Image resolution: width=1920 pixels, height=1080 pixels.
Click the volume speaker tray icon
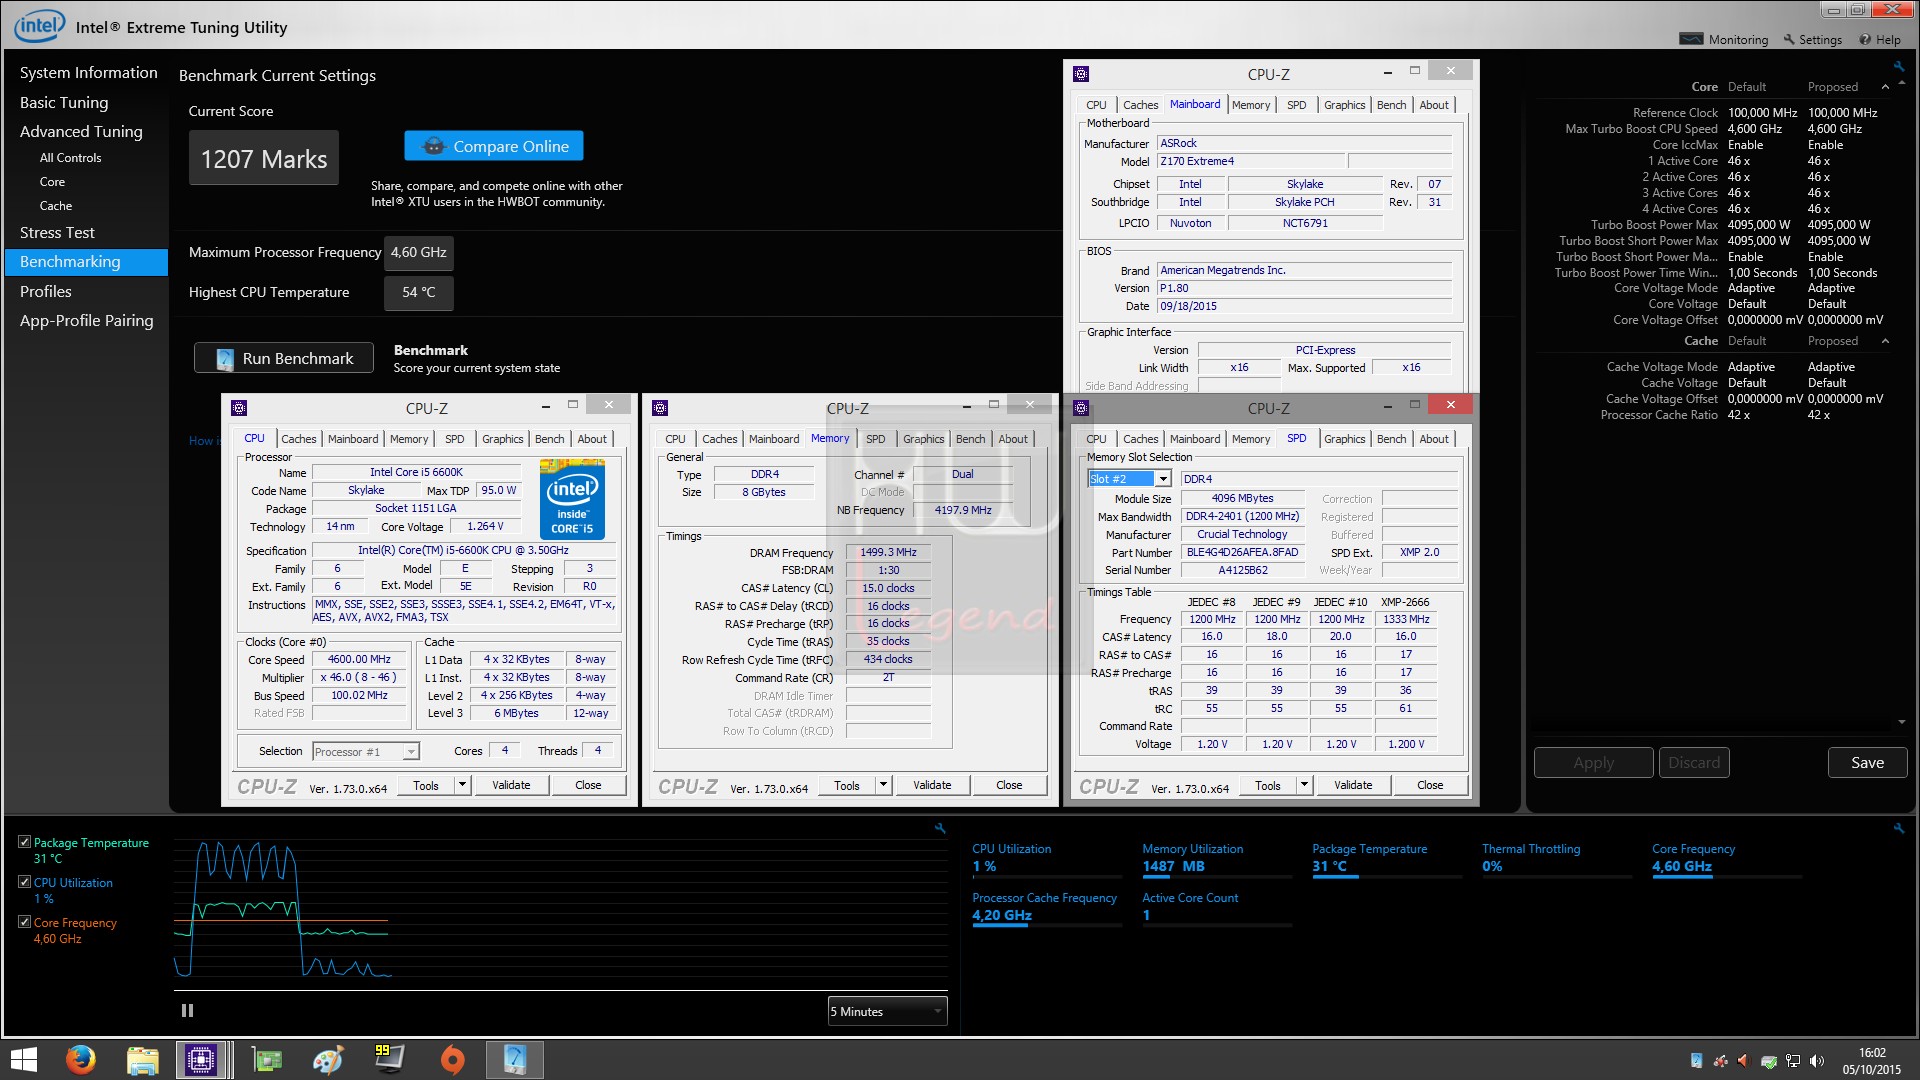click(x=1817, y=1061)
